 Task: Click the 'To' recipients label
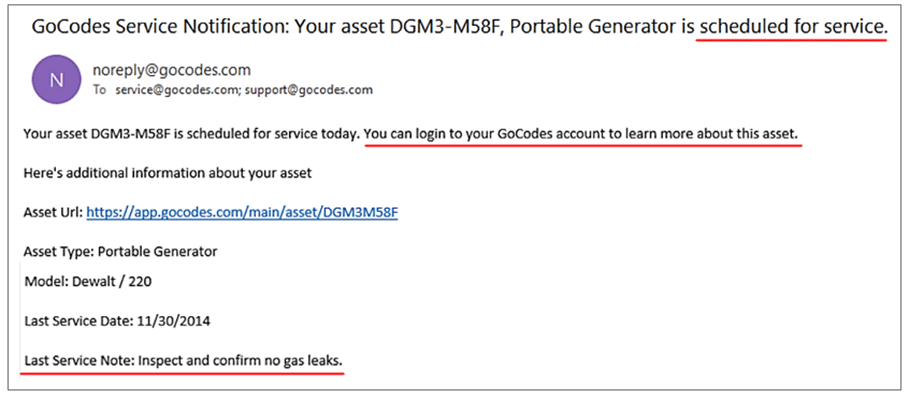pyautogui.click(x=101, y=90)
